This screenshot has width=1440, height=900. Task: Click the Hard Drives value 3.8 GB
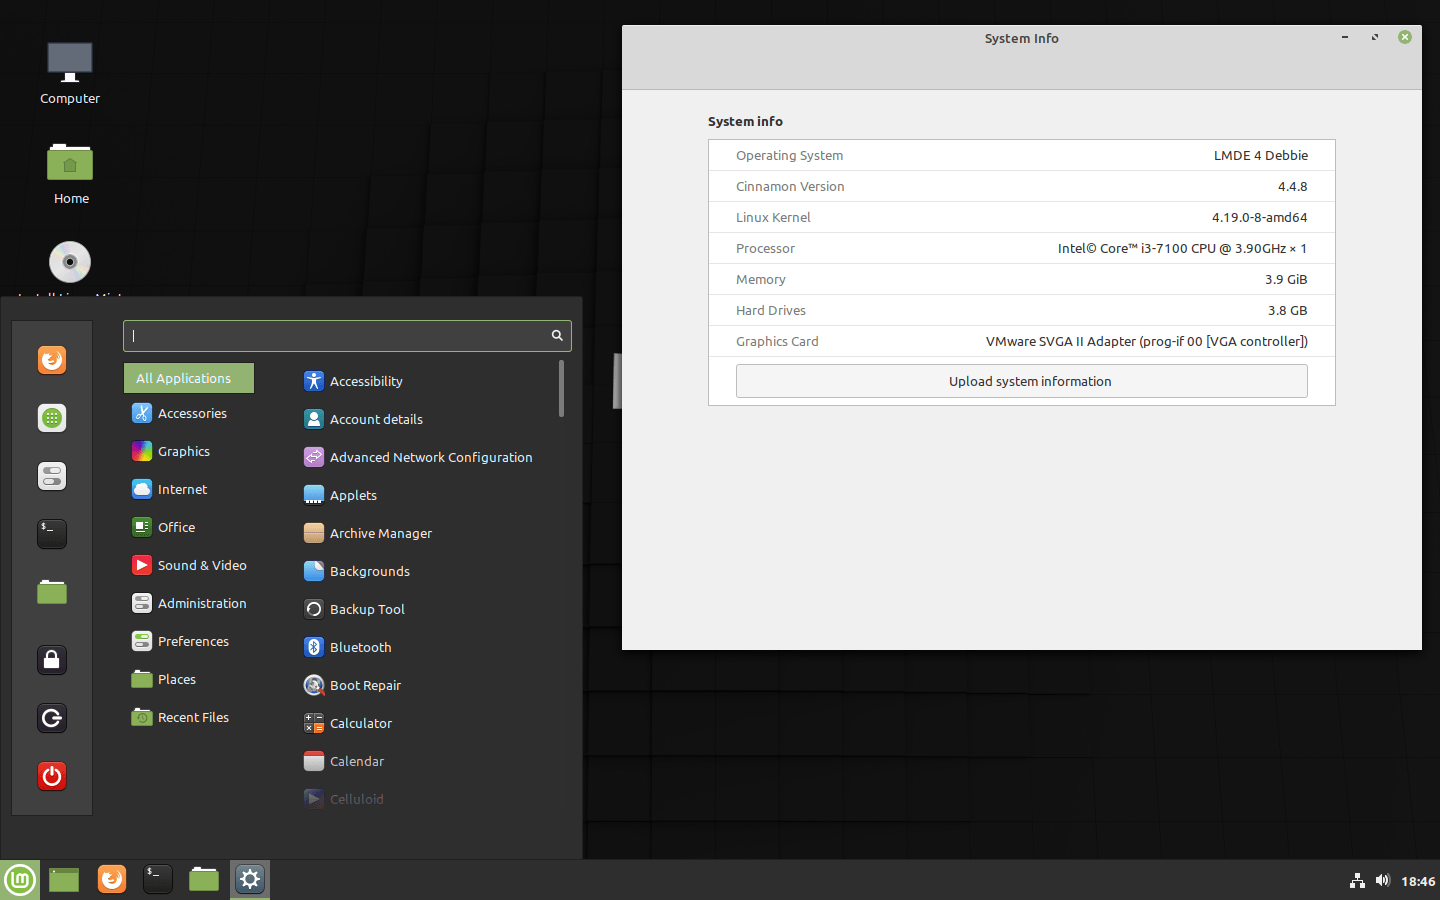click(1287, 310)
